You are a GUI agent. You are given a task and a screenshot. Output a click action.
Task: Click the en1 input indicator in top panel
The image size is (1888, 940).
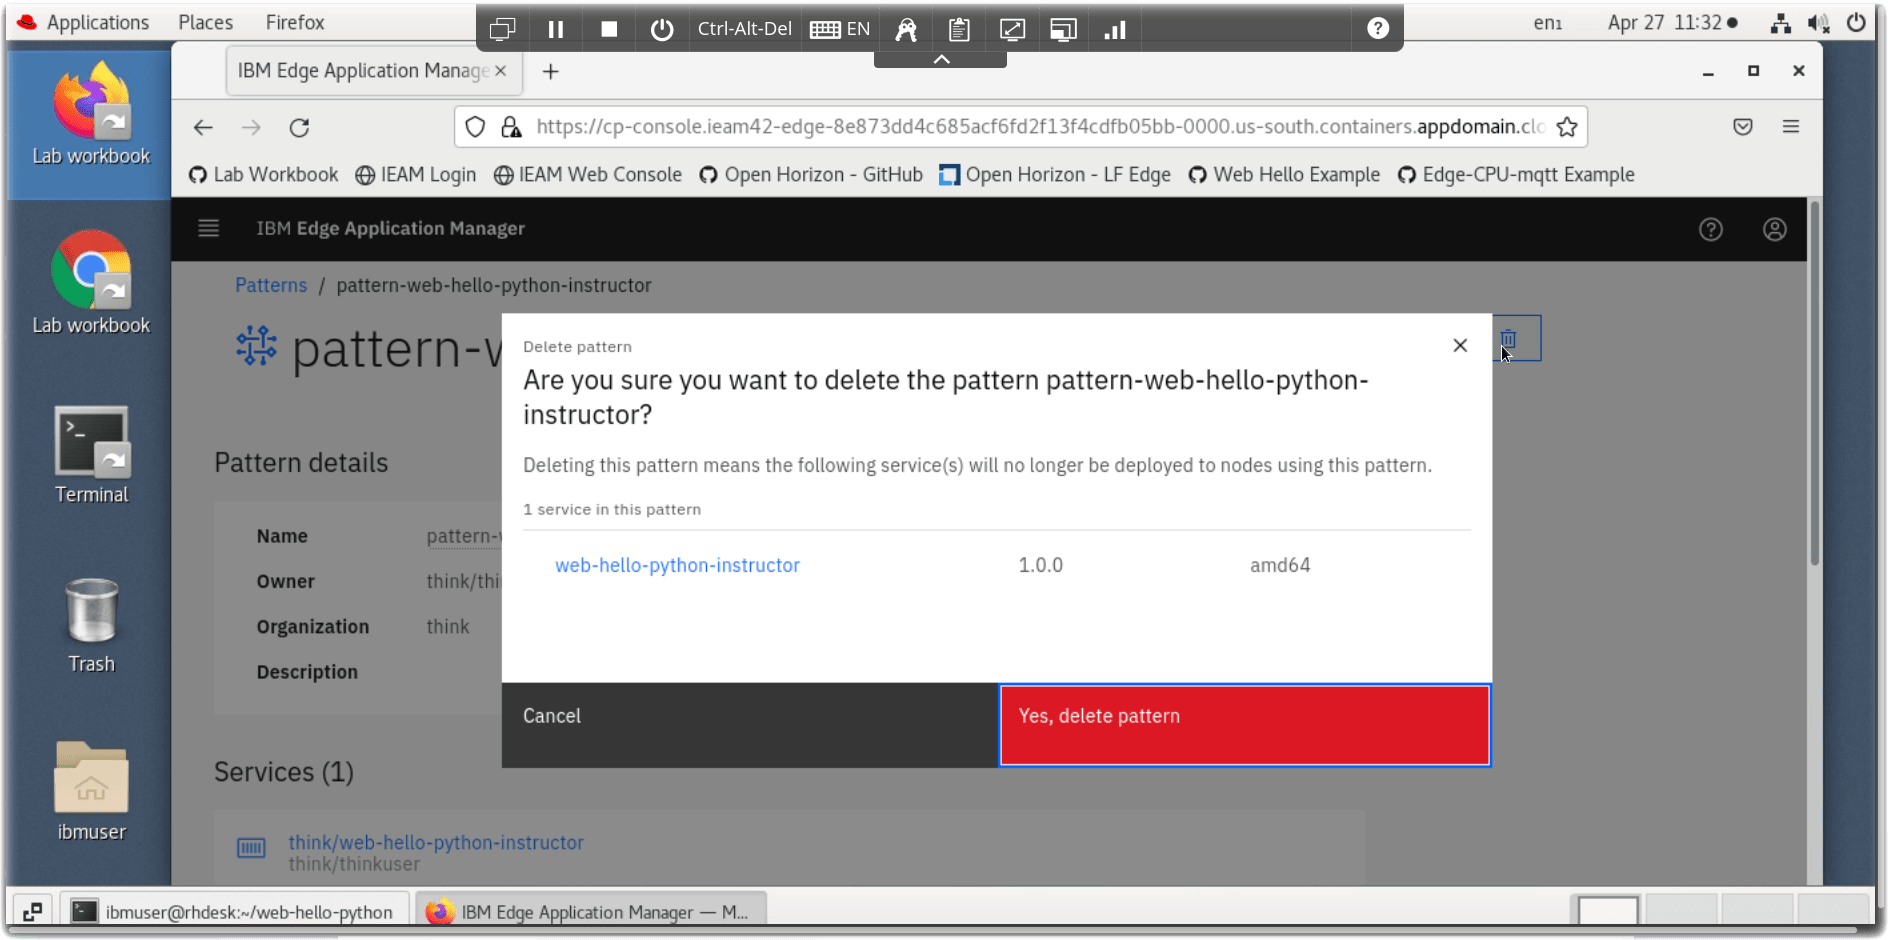[x=1548, y=23]
